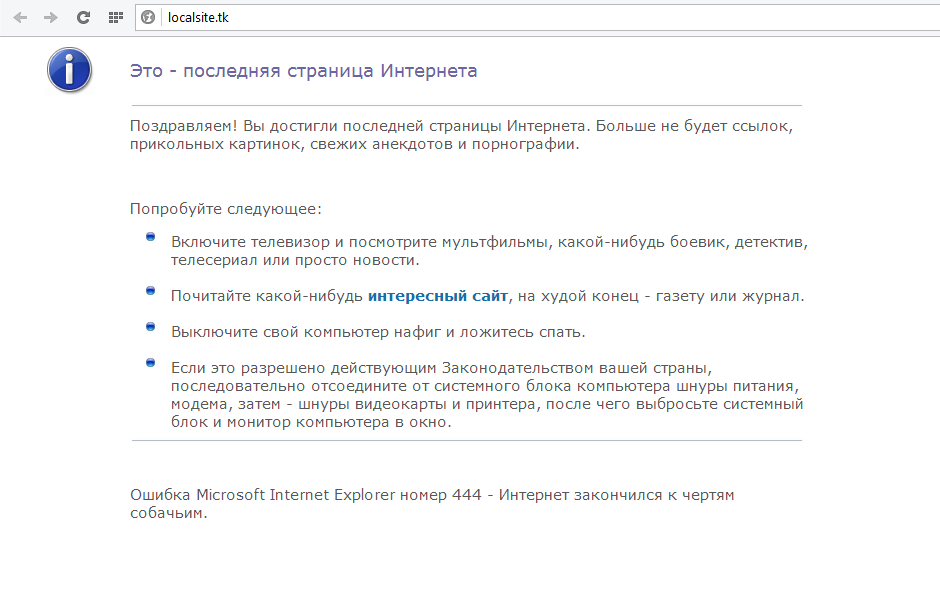The width and height of the screenshot is (940, 608).
Task: Click the "Ошибка Microsoft Internet Explorer" error text
Action: pyautogui.click(x=432, y=504)
